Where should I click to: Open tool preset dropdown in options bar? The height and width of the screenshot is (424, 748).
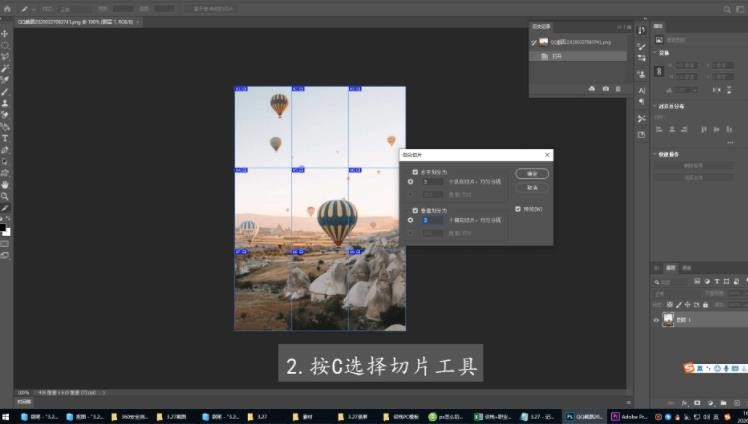[x=34, y=9]
